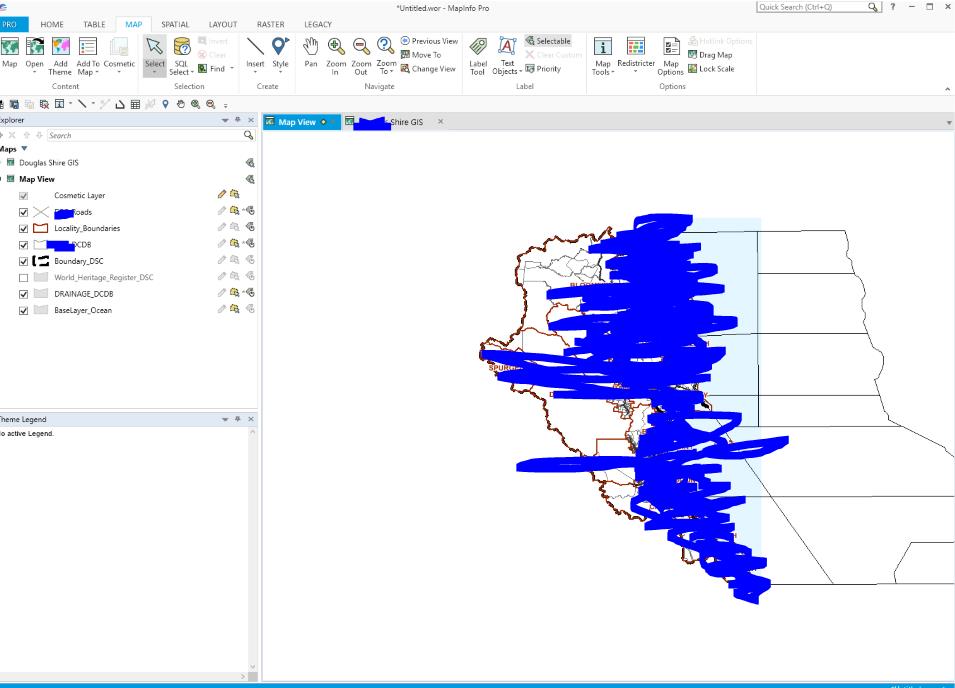Screen dimensions: 955x688
Task: Click the Map Tools info icon
Action: (603, 47)
